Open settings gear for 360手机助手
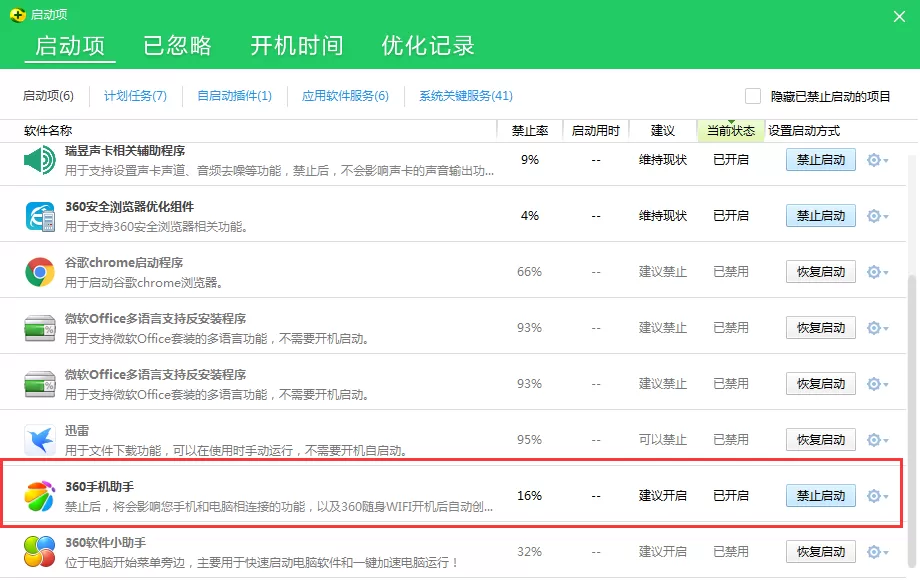920x580 pixels. coord(877,496)
